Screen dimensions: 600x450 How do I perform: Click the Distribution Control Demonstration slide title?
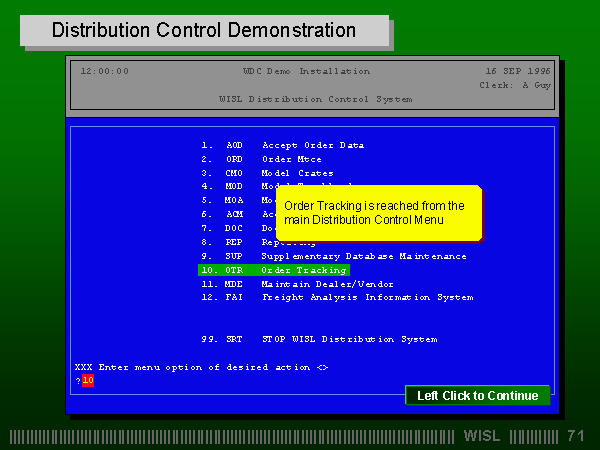click(x=204, y=30)
